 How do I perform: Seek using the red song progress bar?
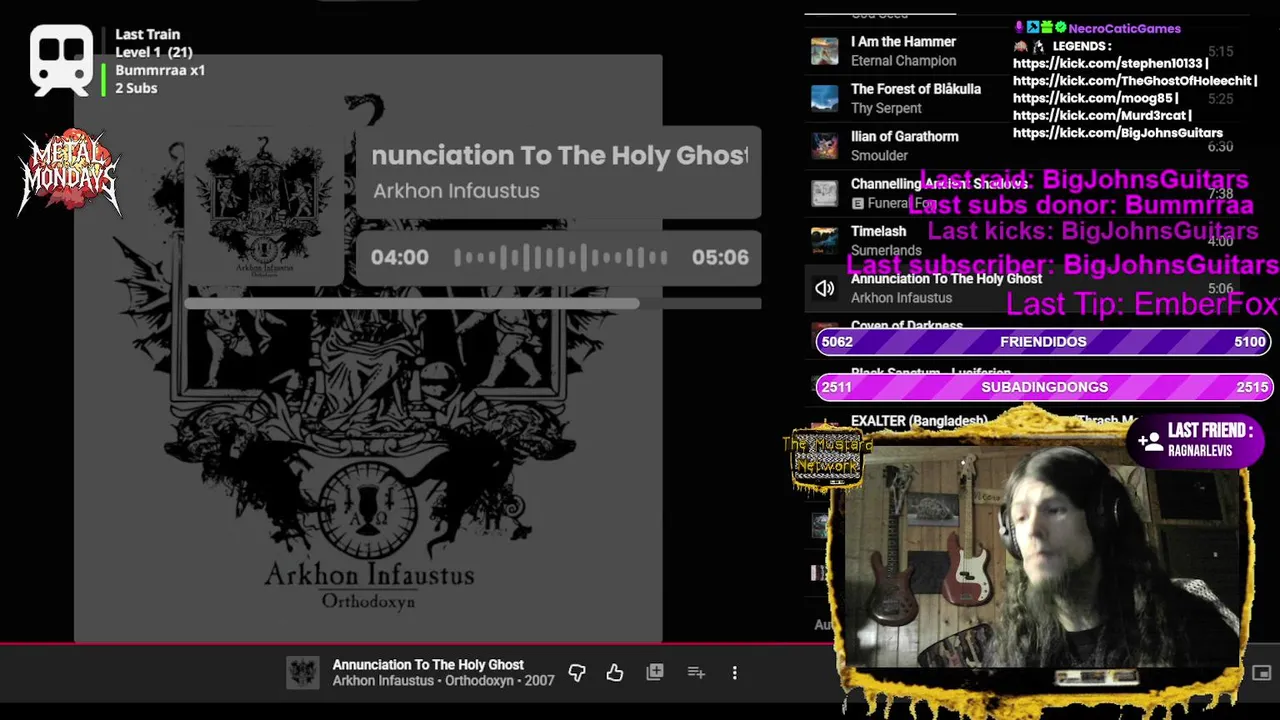[x=417, y=643]
